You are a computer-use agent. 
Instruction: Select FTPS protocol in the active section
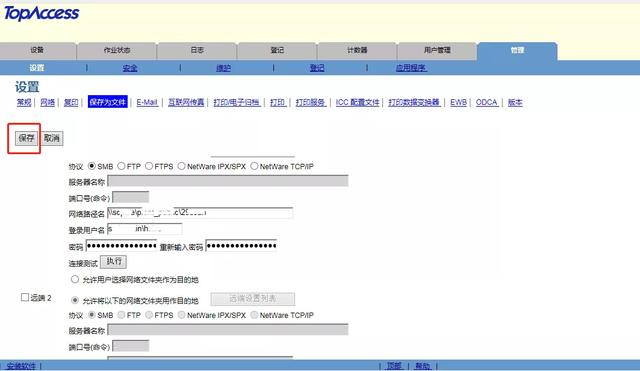[x=149, y=166]
